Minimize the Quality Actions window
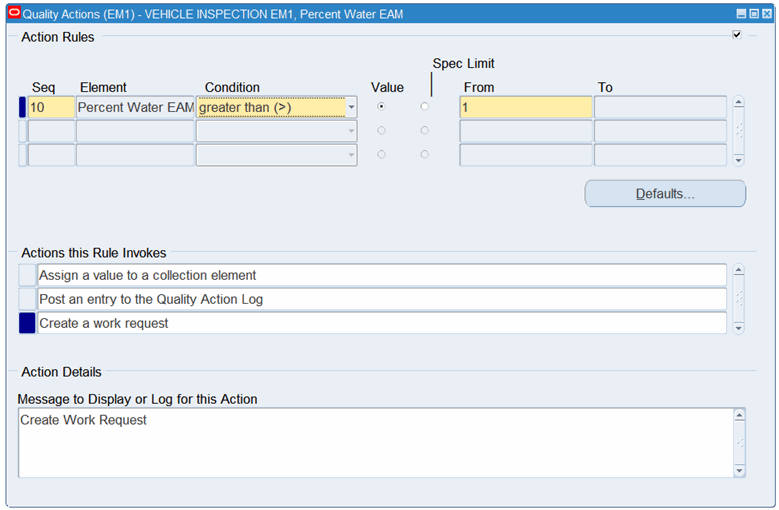Image resolution: width=779 pixels, height=510 pixels. click(x=741, y=14)
